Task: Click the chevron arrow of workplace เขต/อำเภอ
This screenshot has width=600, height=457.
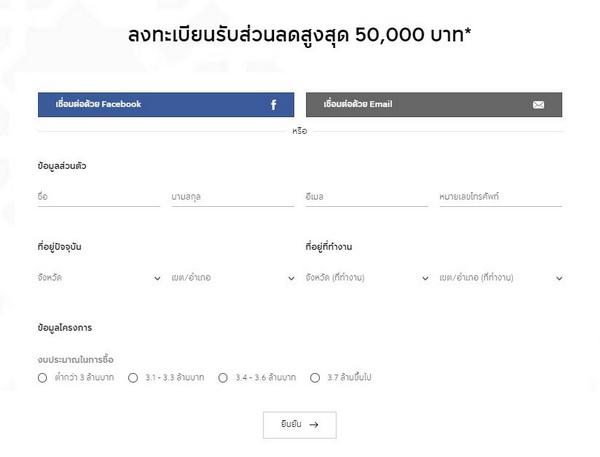Action: (x=559, y=278)
